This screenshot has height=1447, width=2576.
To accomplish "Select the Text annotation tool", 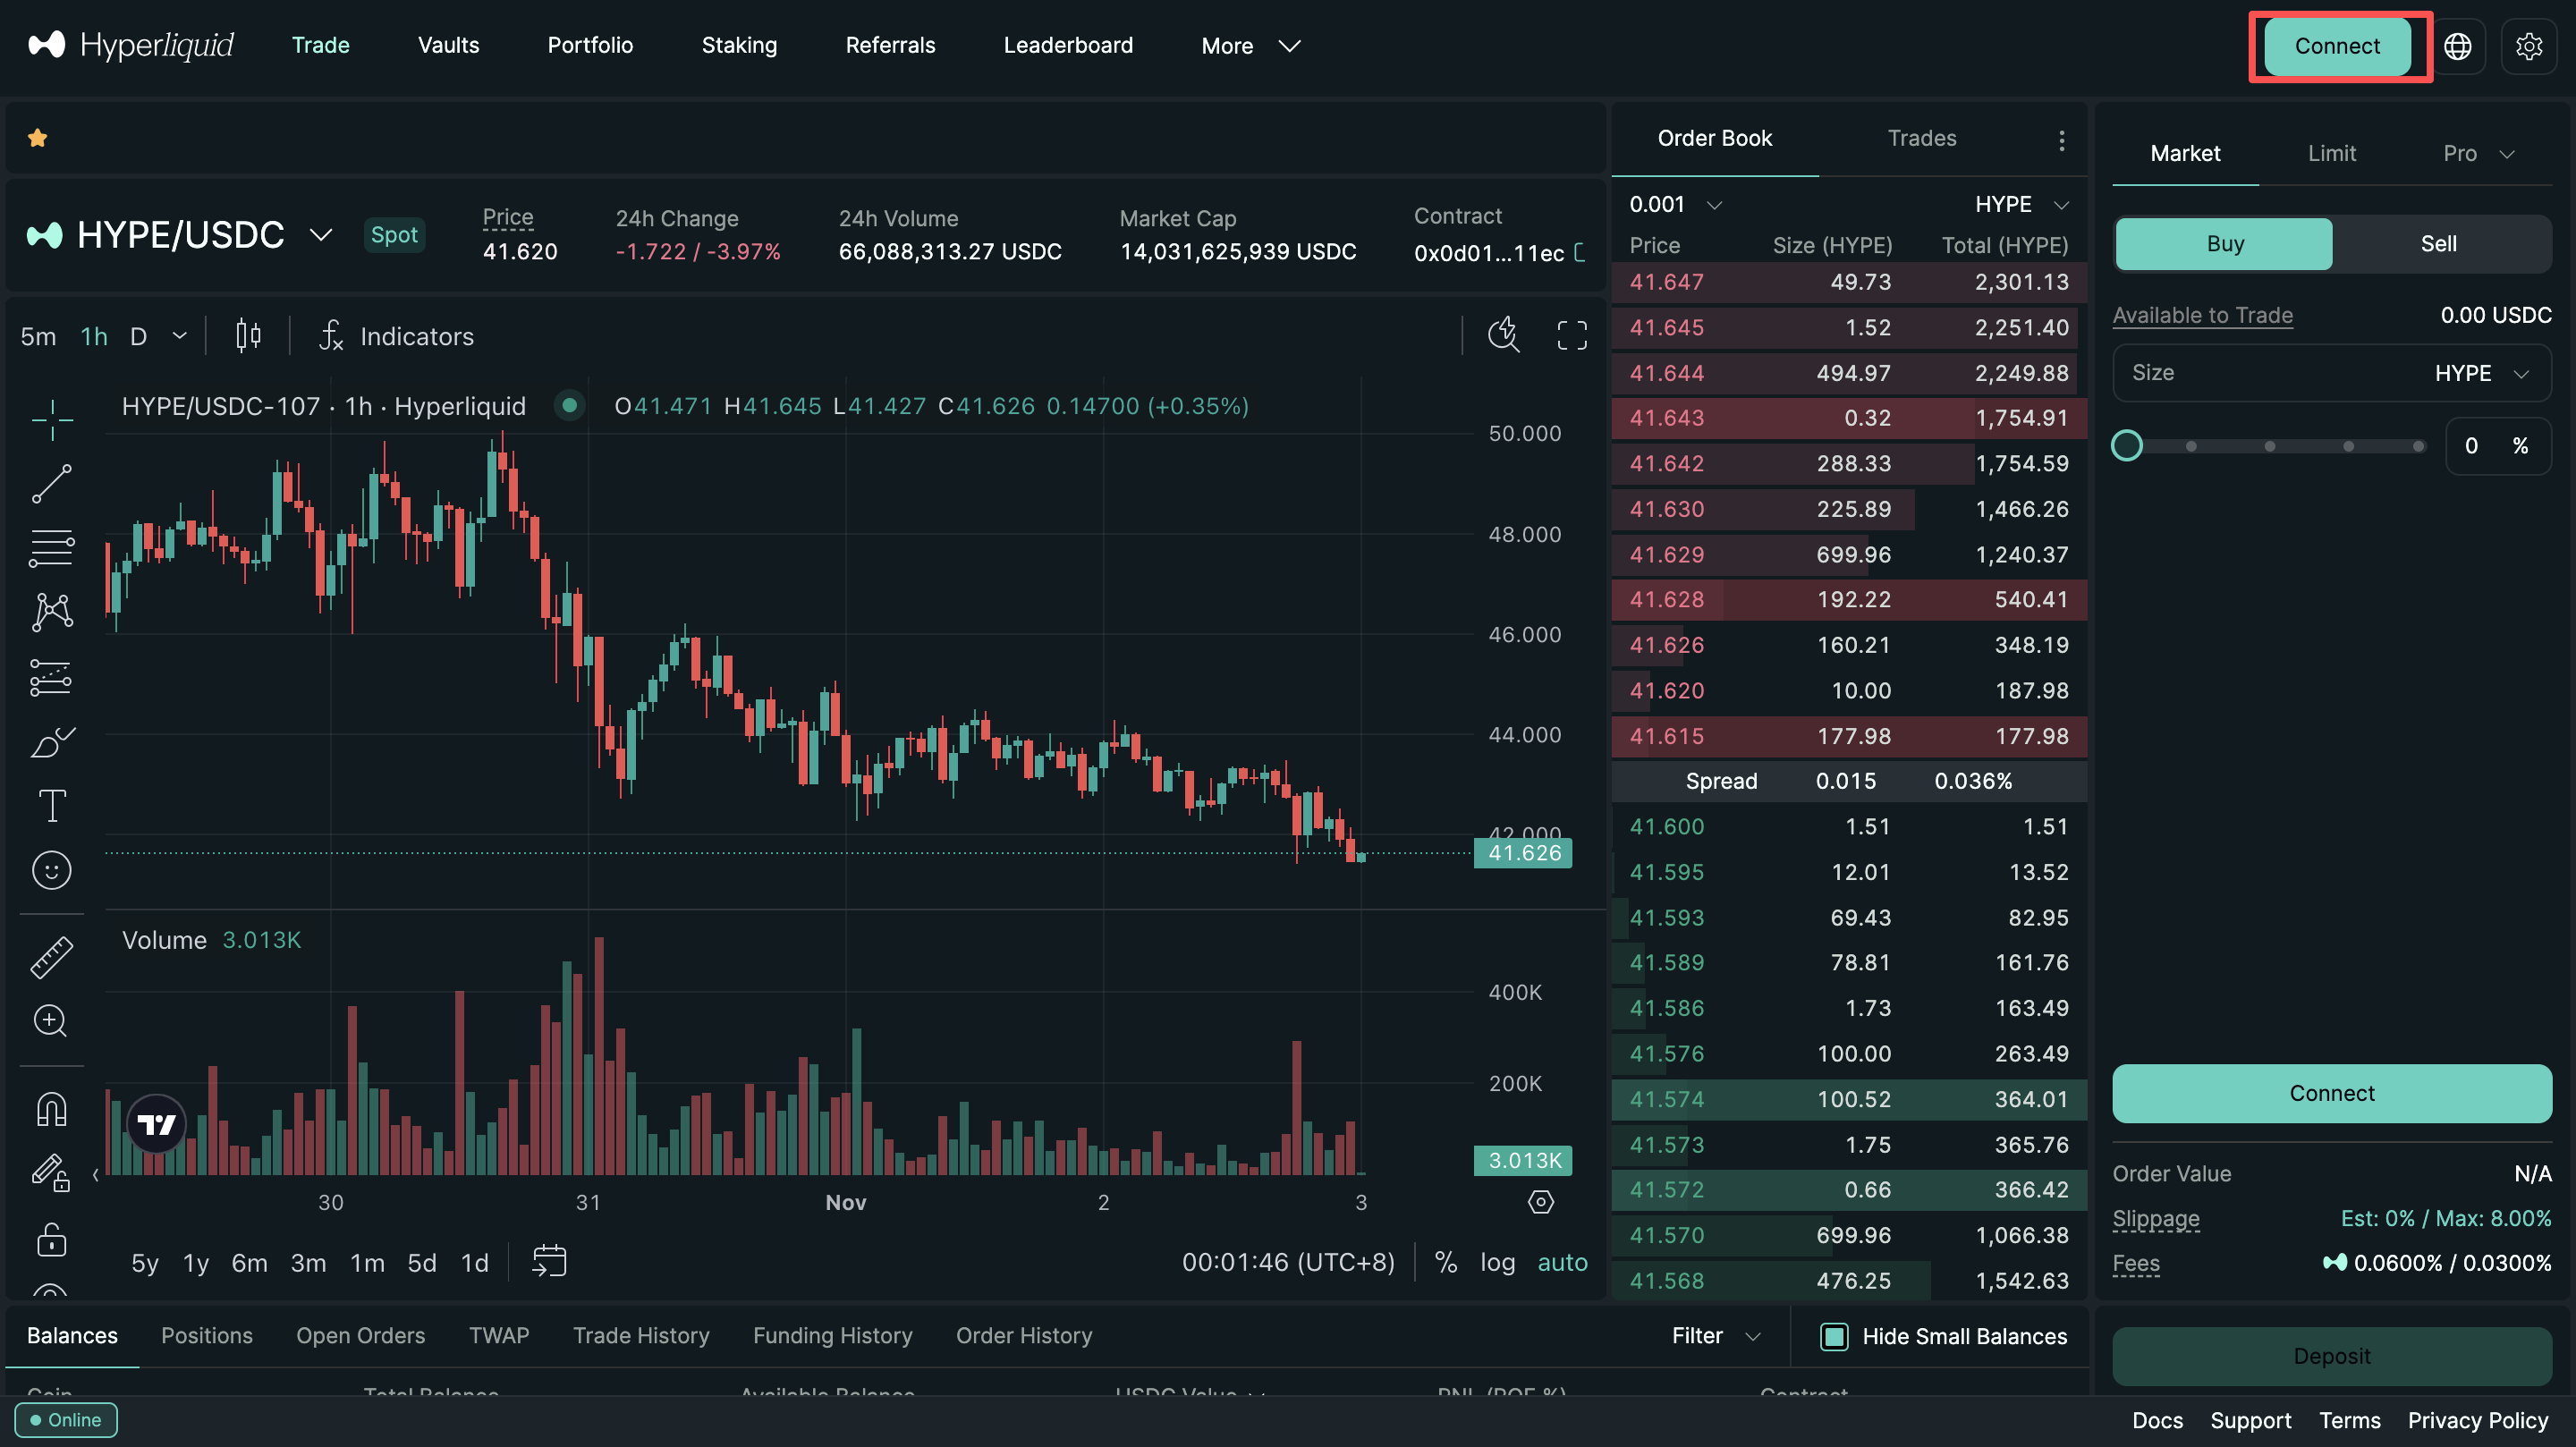I will point(51,806).
